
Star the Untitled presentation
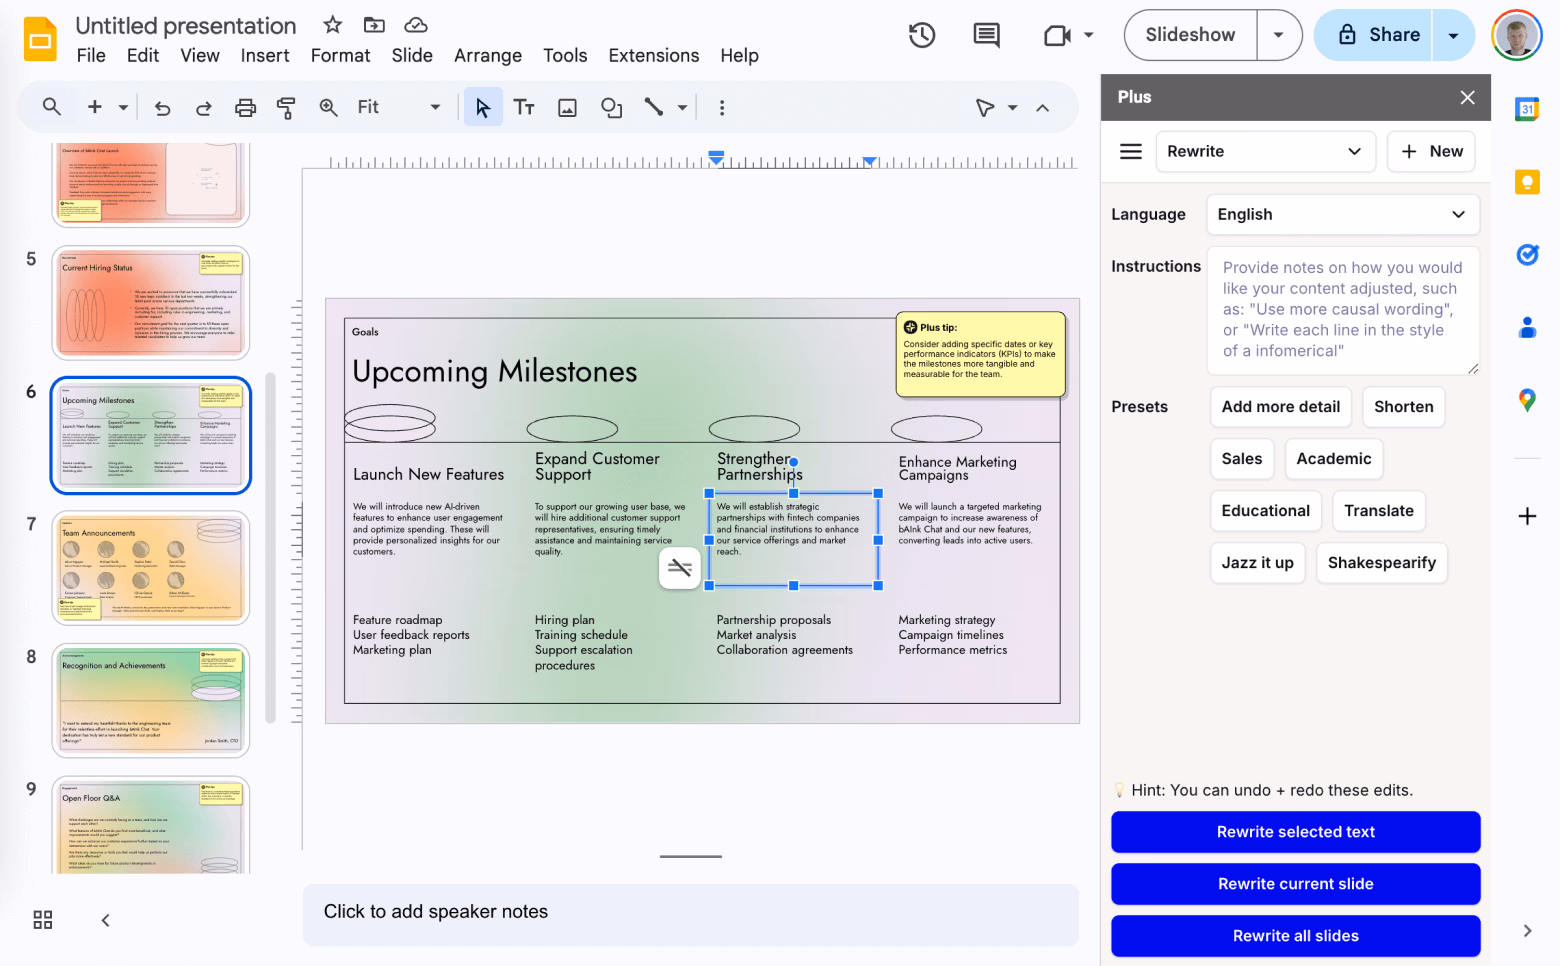pyautogui.click(x=333, y=25)
